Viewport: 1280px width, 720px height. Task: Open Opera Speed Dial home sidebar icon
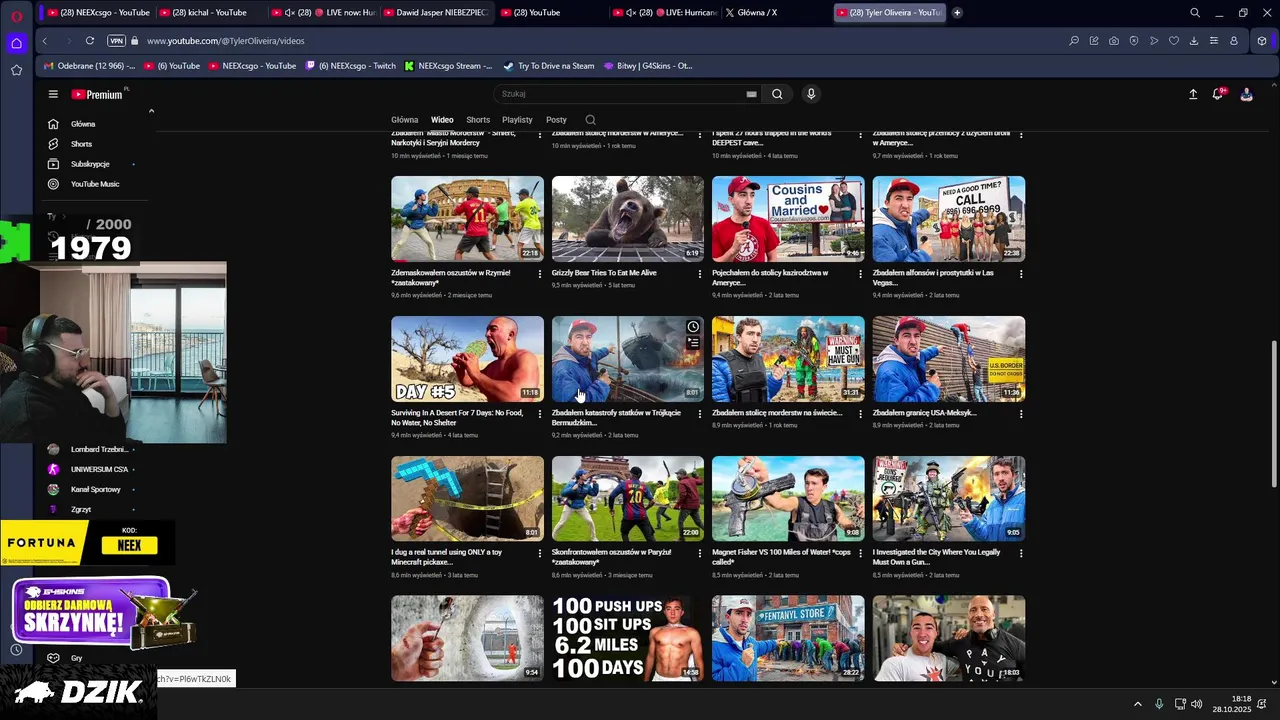coord(16,43)
